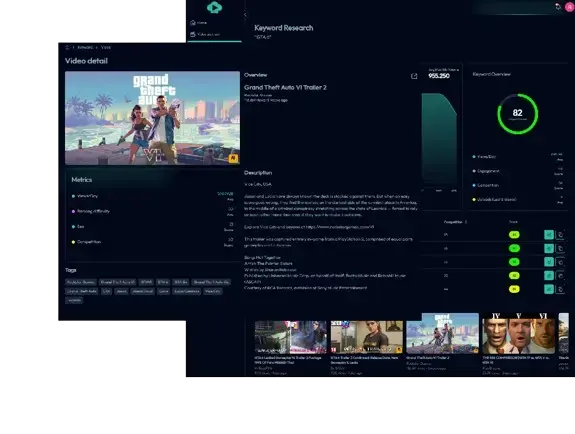Click the last row's yellow score badge
This screenshot has width=575, height=434.
(x=514, y=289)
